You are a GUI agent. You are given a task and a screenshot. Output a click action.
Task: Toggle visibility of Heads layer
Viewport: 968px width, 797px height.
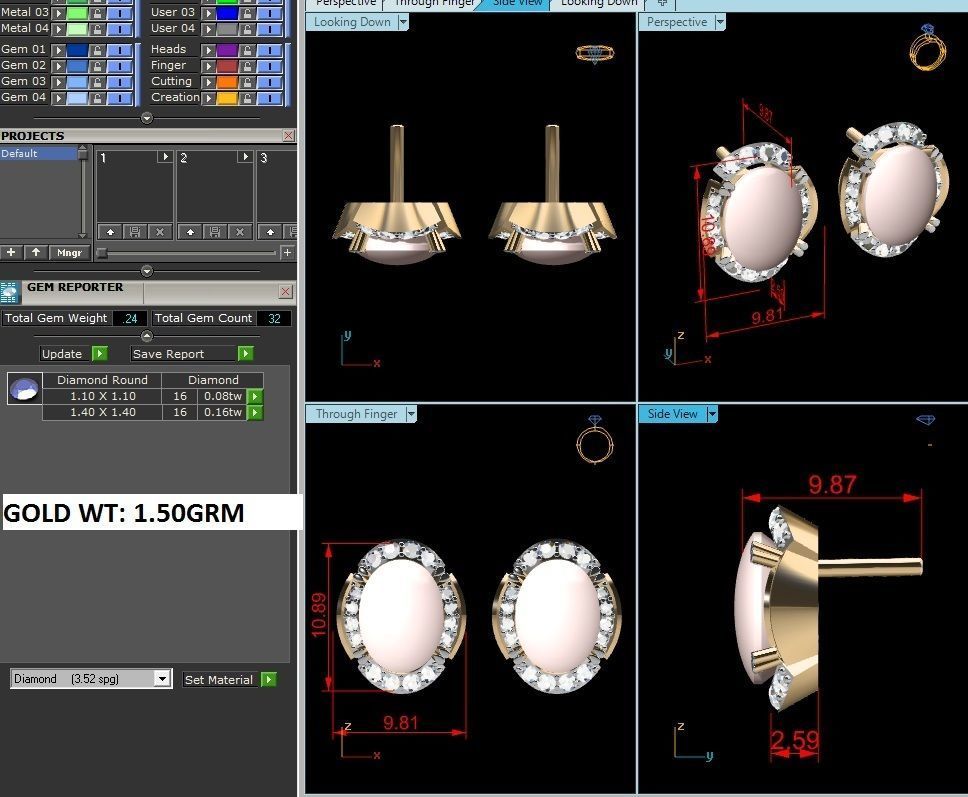point(270,49)
